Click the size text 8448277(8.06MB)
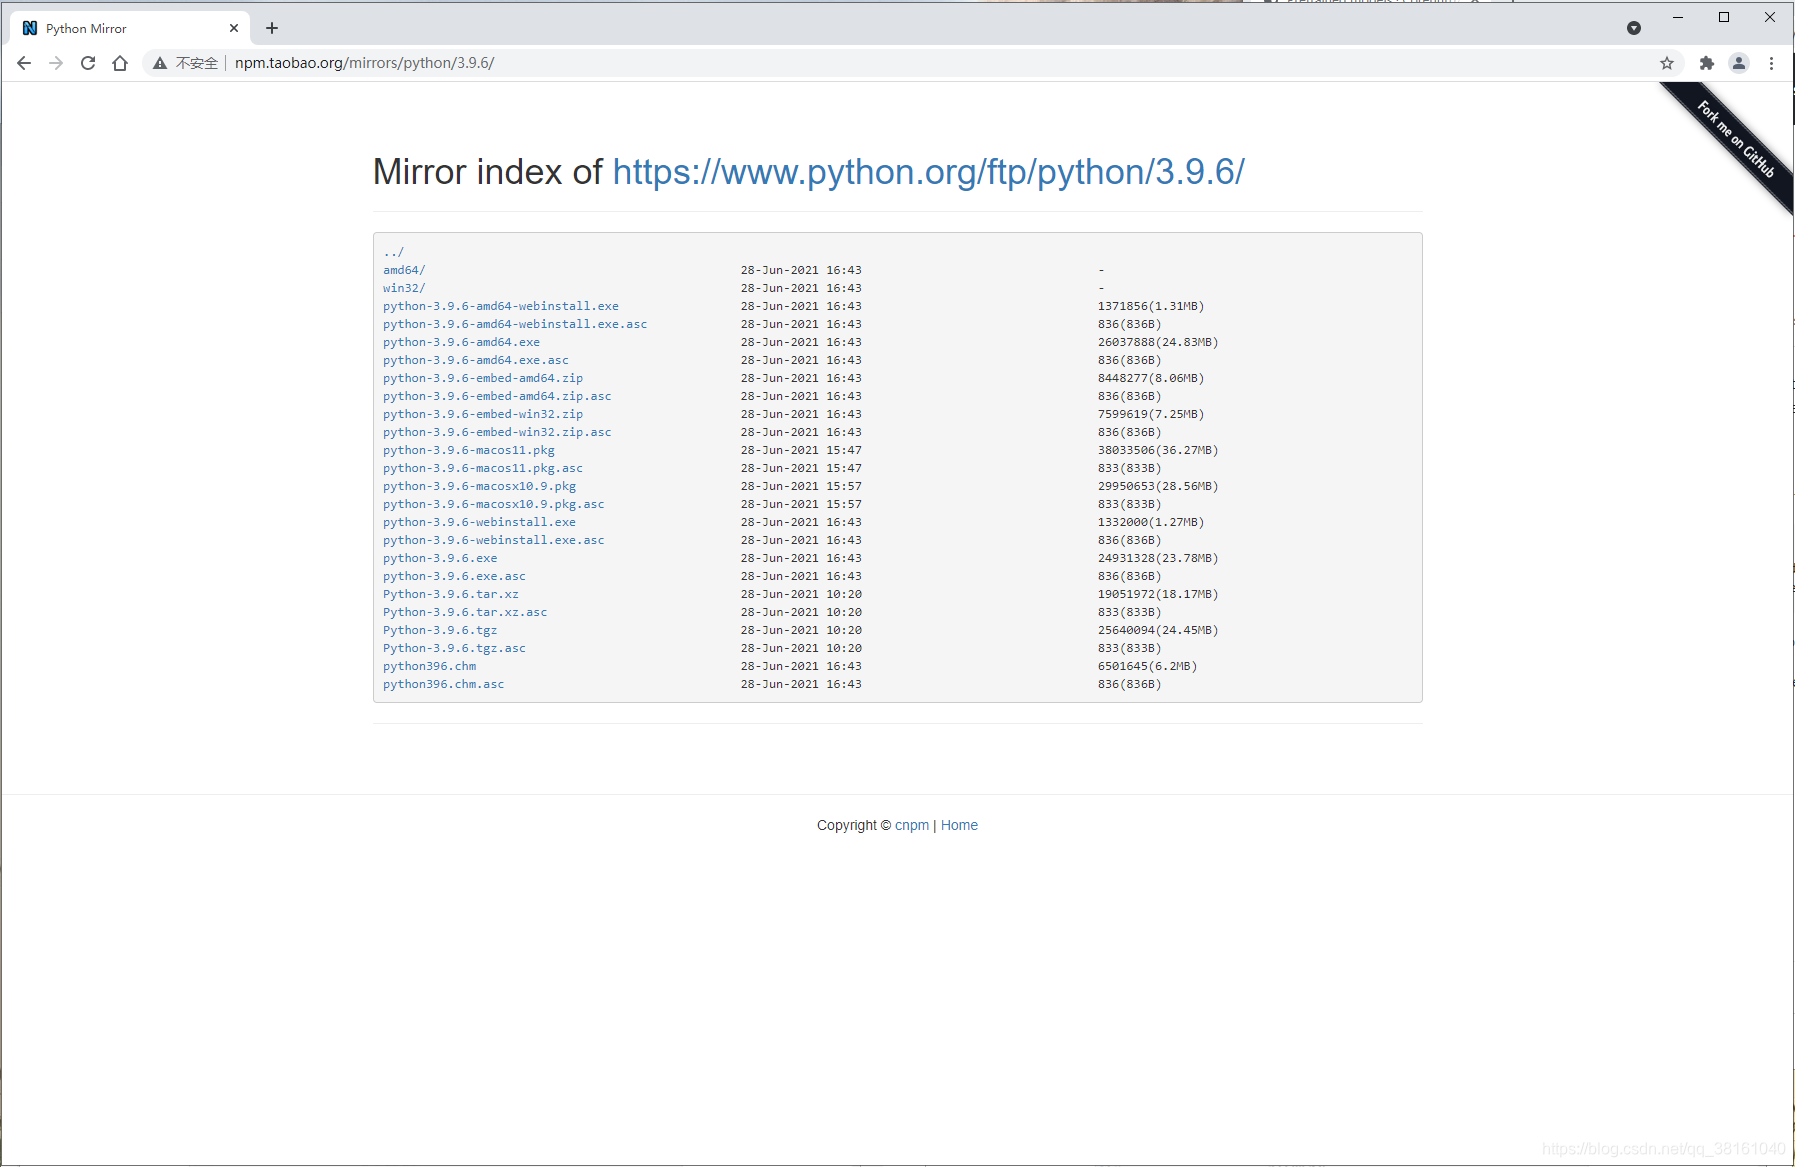The width and height of the screenshot is (1795, 1167). (x=1151, y=378)
